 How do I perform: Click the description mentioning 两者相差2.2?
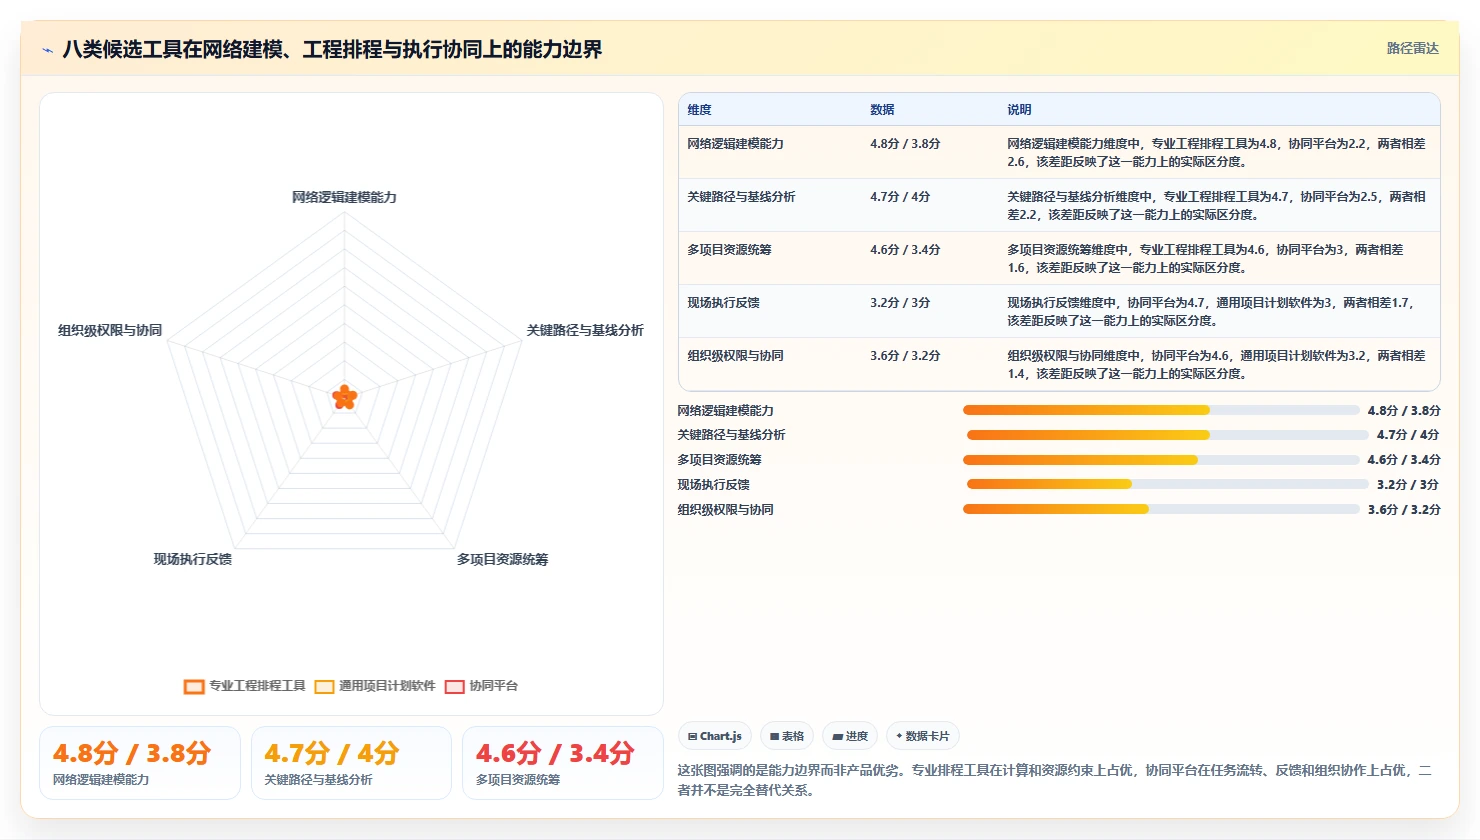tap(1216, 206)
